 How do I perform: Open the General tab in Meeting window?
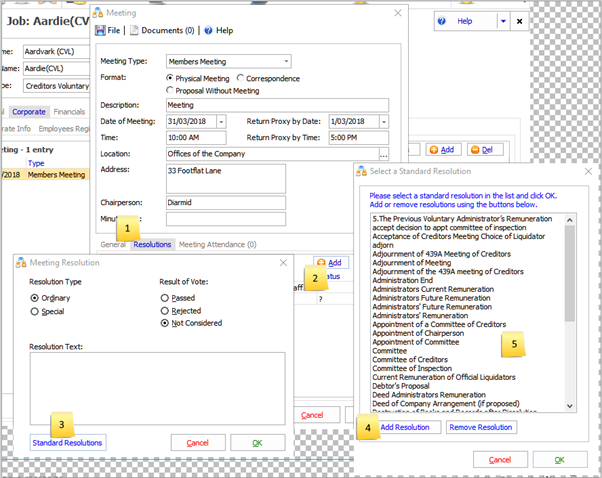[112, 244]
